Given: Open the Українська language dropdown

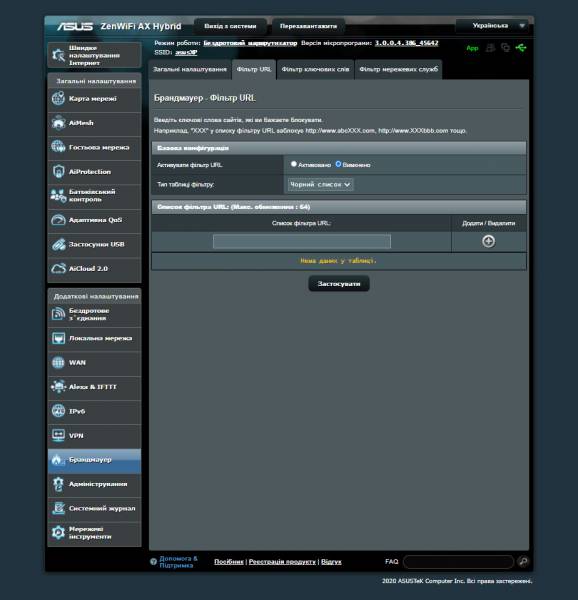Looking at the screenshot, I should click(x=494, y=26).
